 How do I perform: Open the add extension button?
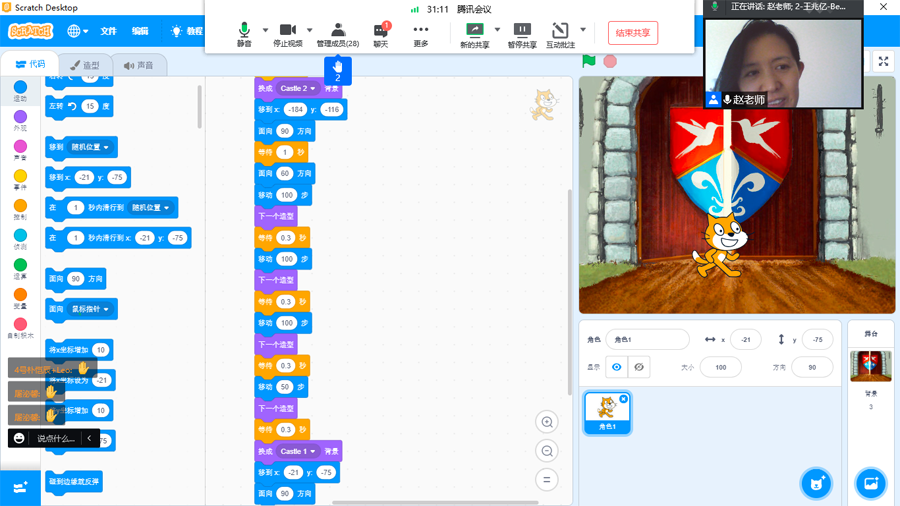tap(20, 488)
